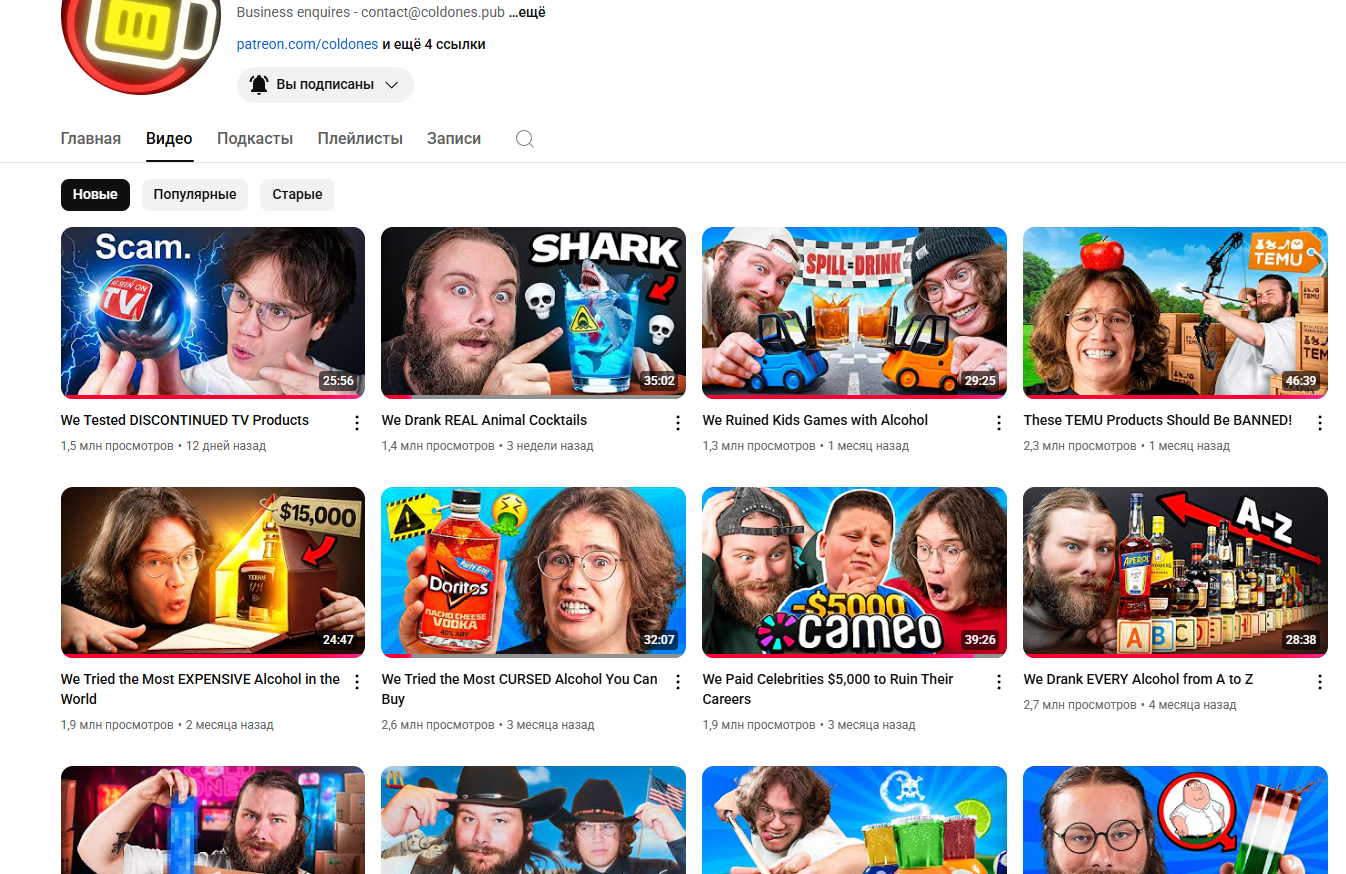This screenshot has width=1346, height=874.
Task: Open title We Tried the Most EXPENSIVE Alcohol in the World
Action: click(200, 689)
